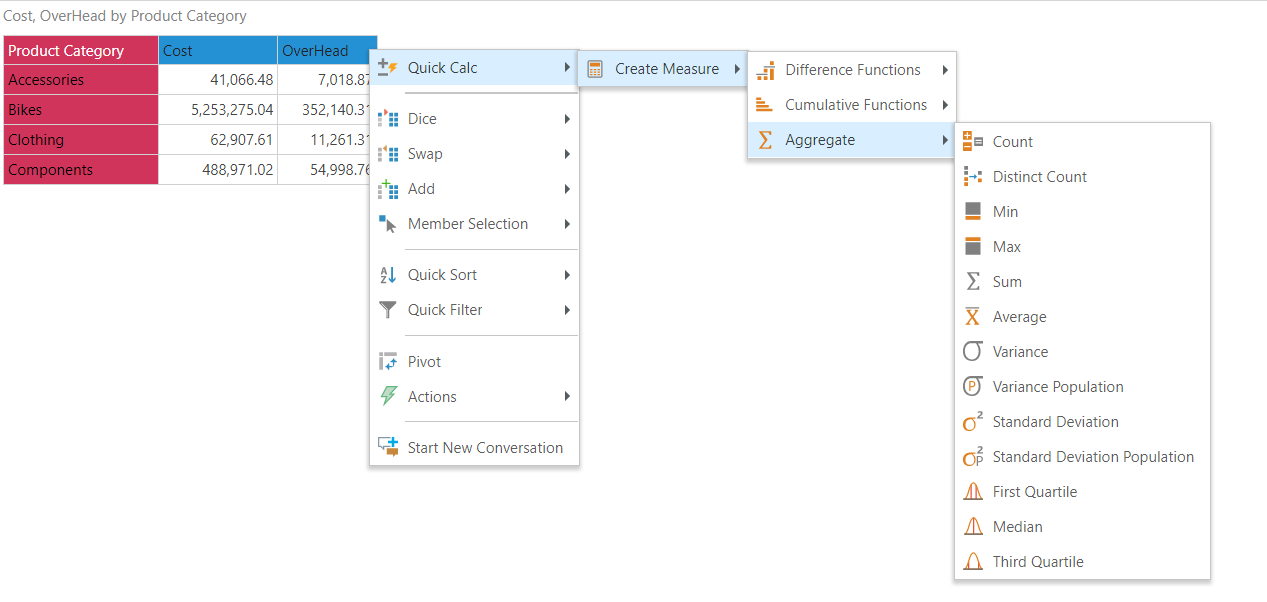Expand the Dice submenu arrow

click(x=567, y=119)
